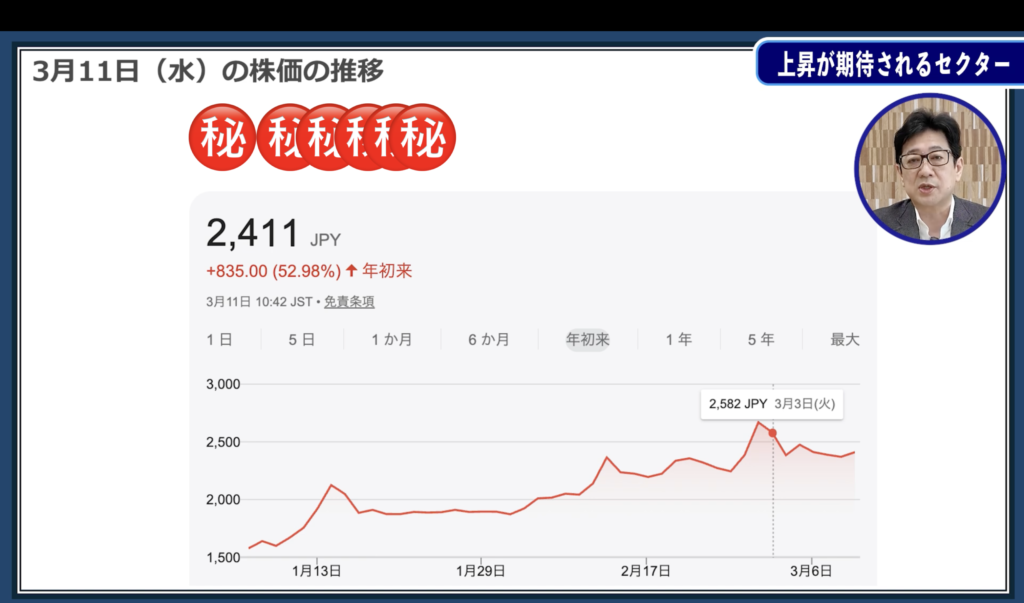Show the 5年 price history

click(760, 340)
